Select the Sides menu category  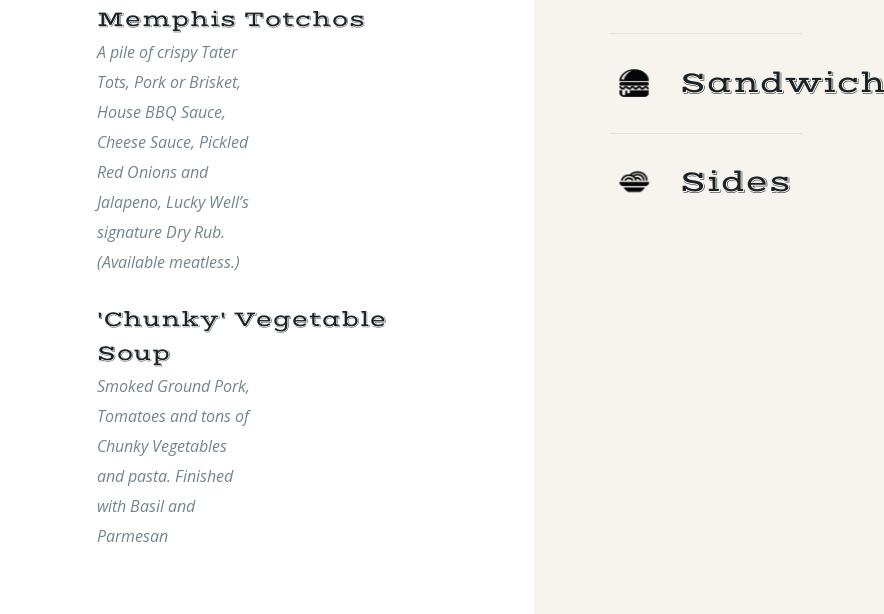click(736, 182)
